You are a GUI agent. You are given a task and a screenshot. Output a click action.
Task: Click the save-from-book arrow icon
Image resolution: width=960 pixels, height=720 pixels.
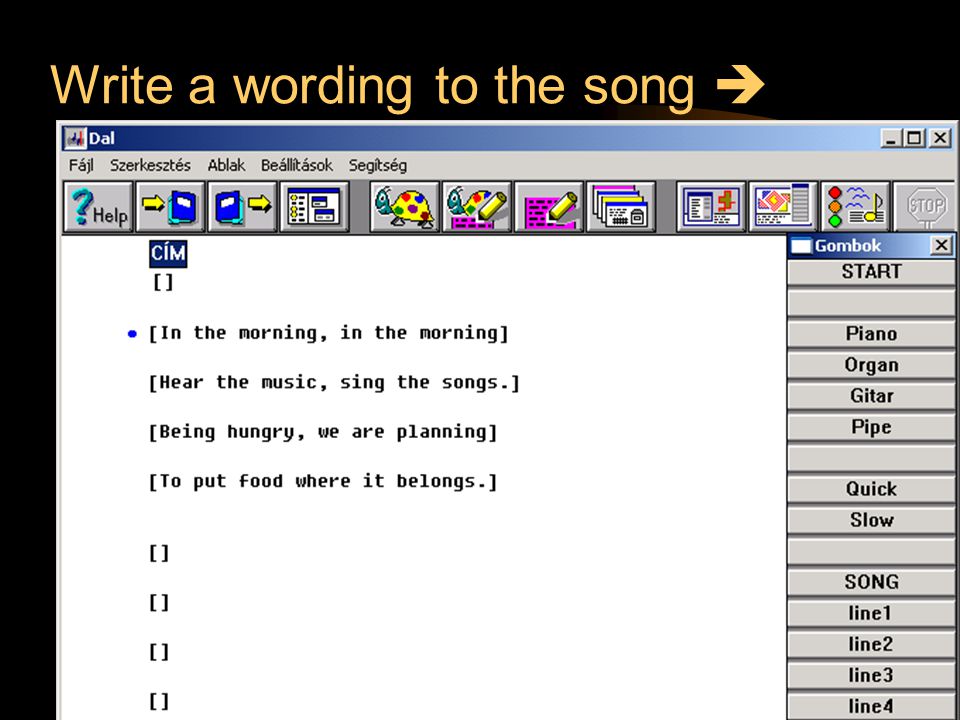(242, 207)
